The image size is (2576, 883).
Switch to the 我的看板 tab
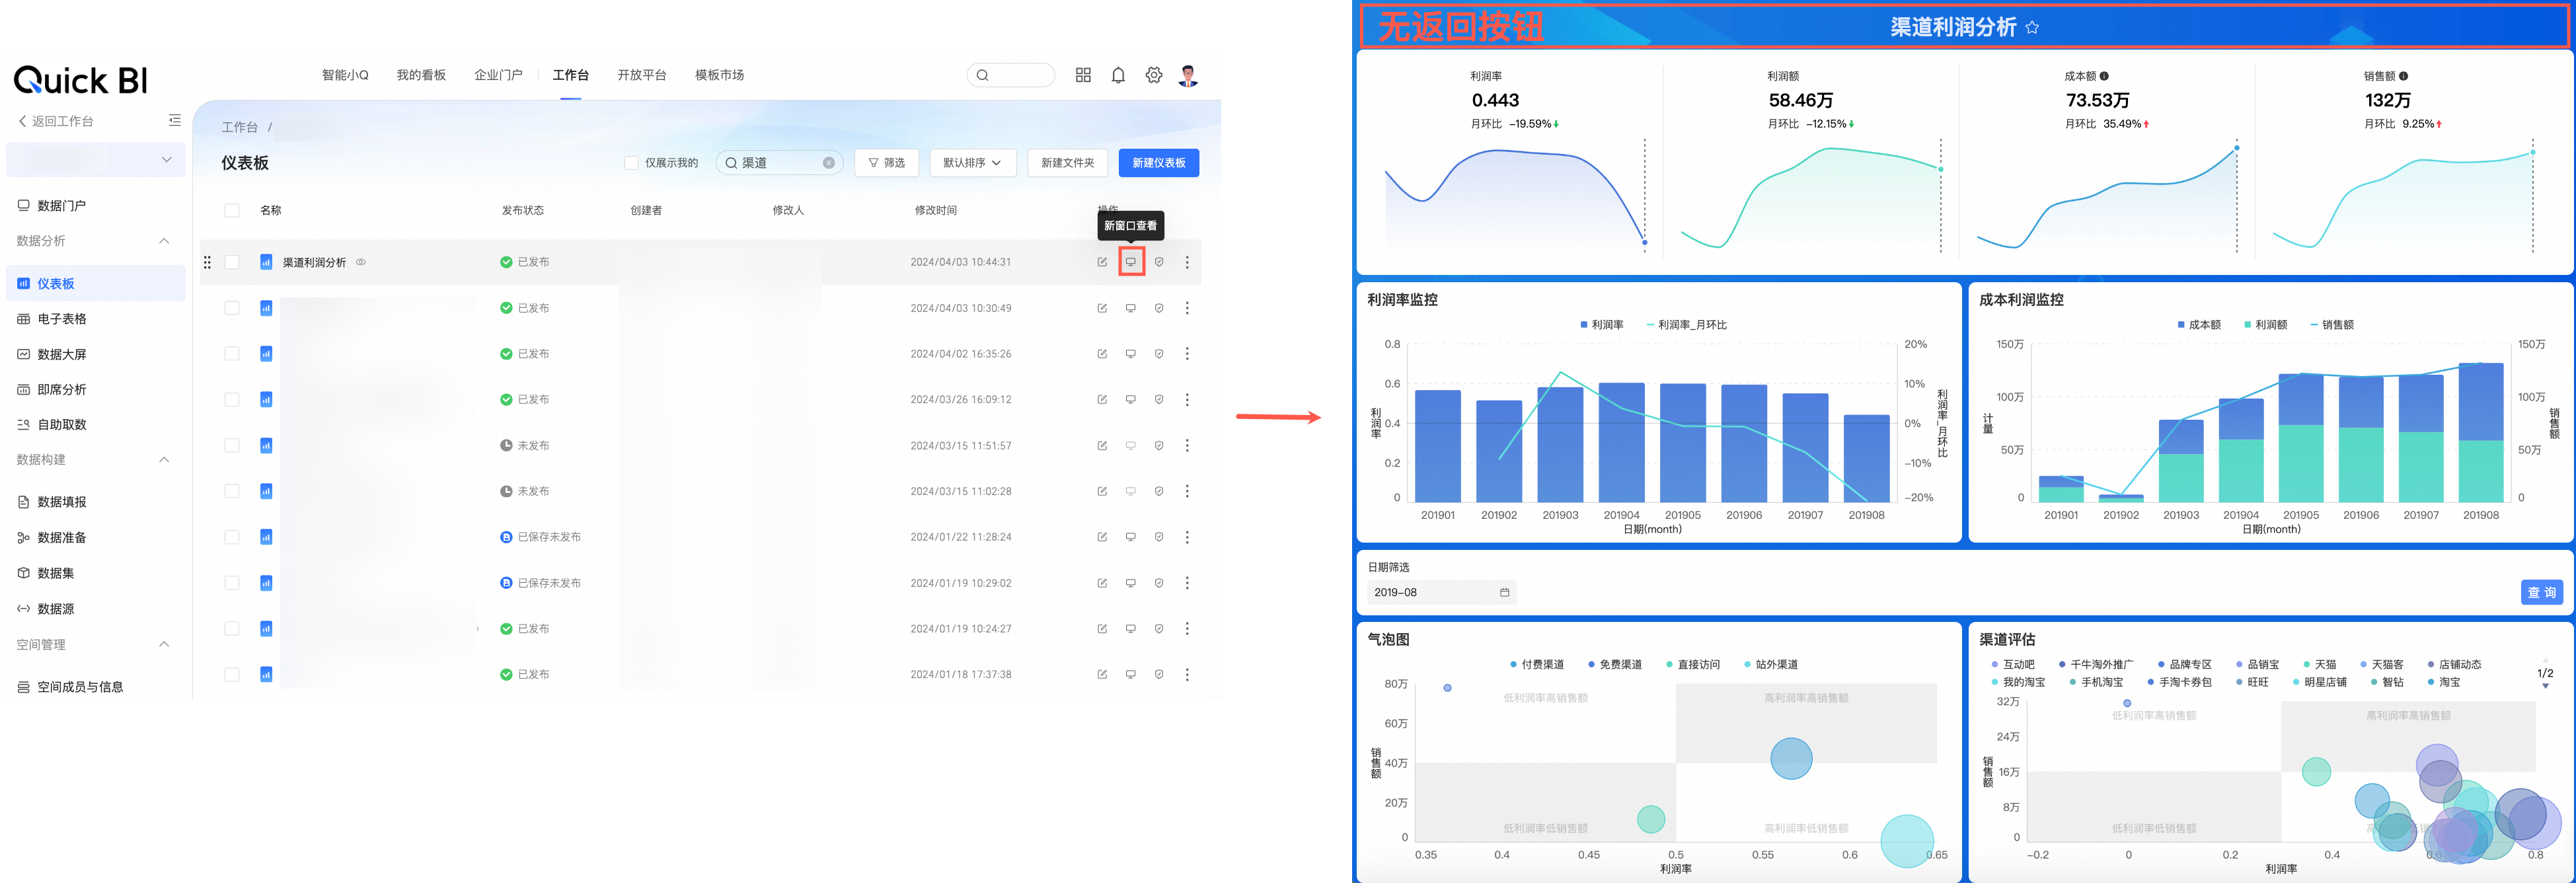[x=421, y=75]
